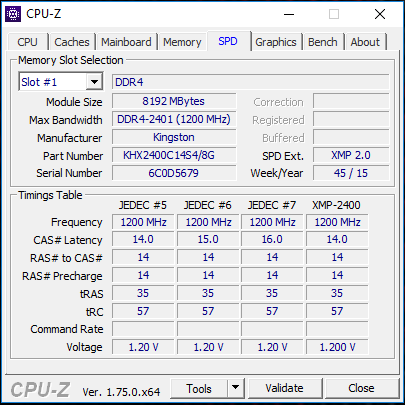The width and height of the screenshot is (405, 405).
Task: Go to the Graphics tab
Action: (x=276, y=42)
